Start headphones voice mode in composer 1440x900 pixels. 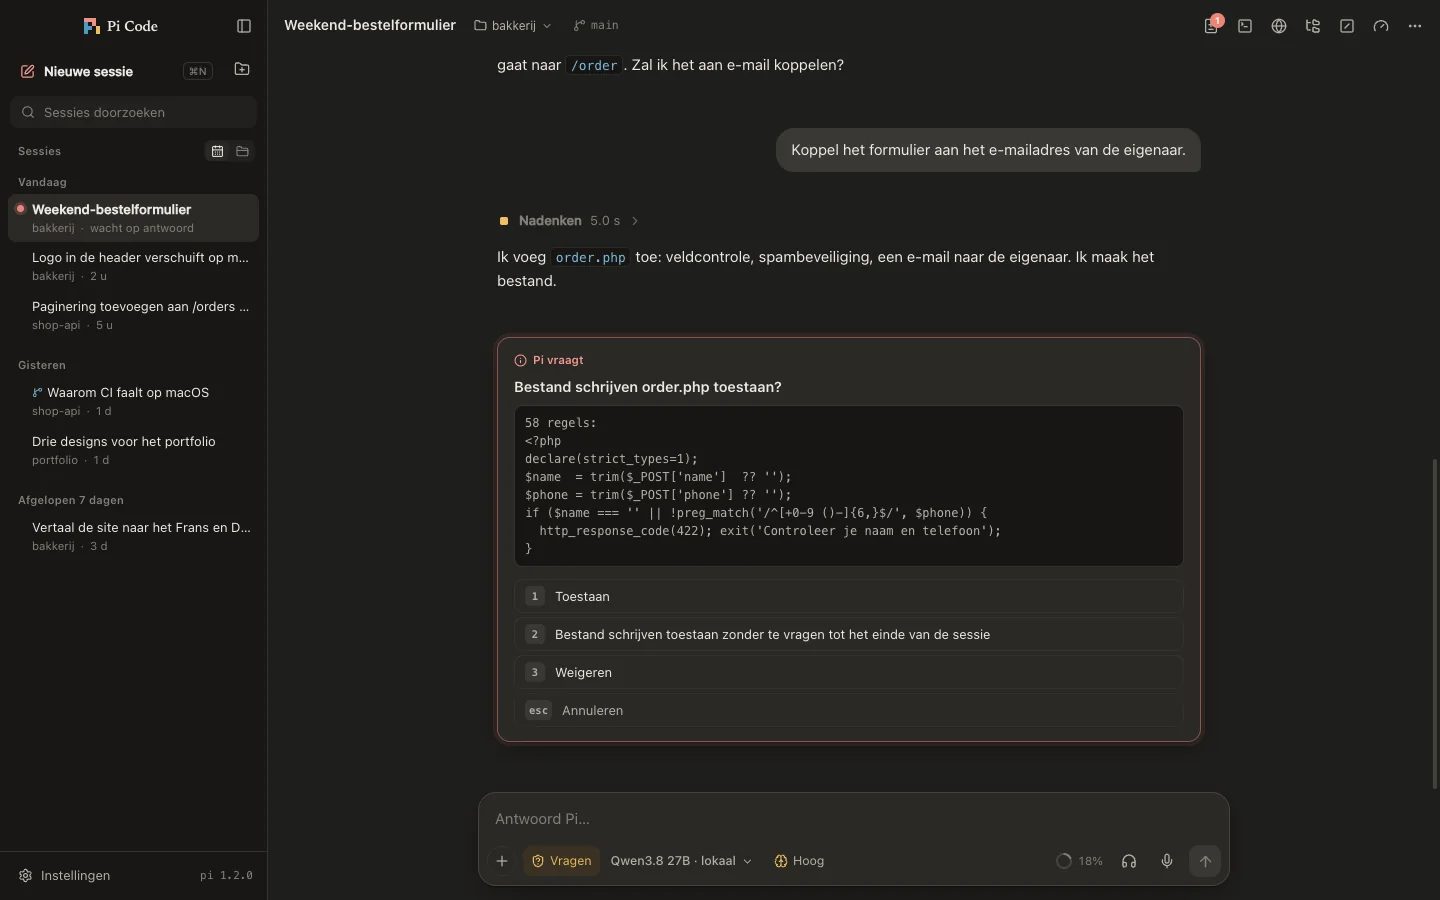[x=1129, y=861]
